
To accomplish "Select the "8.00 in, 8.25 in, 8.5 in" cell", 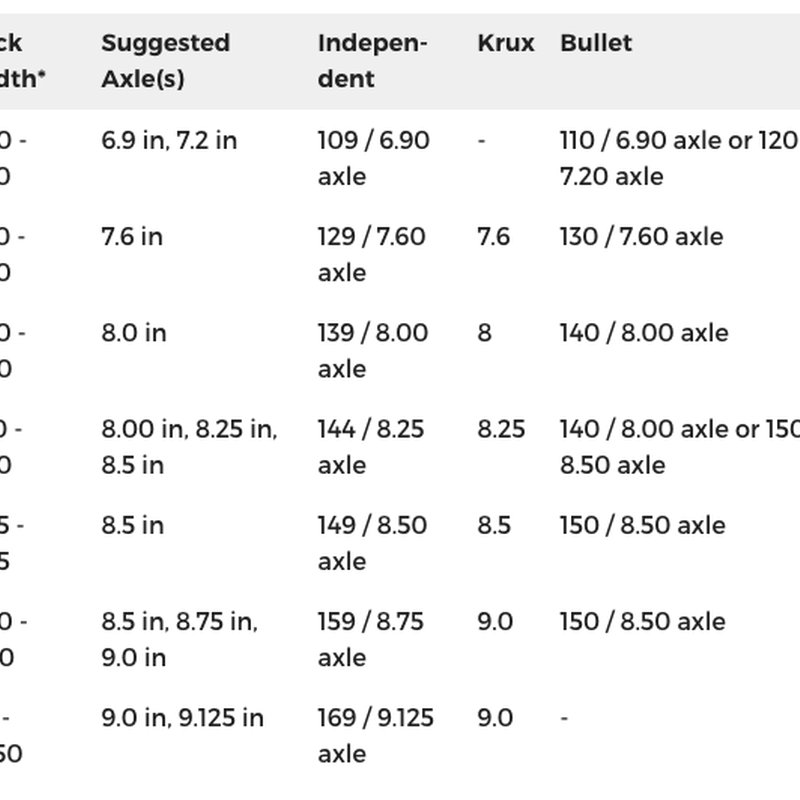I will [x=189, y=446].
